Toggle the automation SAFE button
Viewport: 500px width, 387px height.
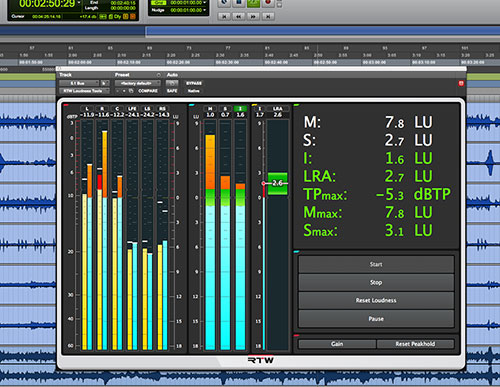[172, 91]
